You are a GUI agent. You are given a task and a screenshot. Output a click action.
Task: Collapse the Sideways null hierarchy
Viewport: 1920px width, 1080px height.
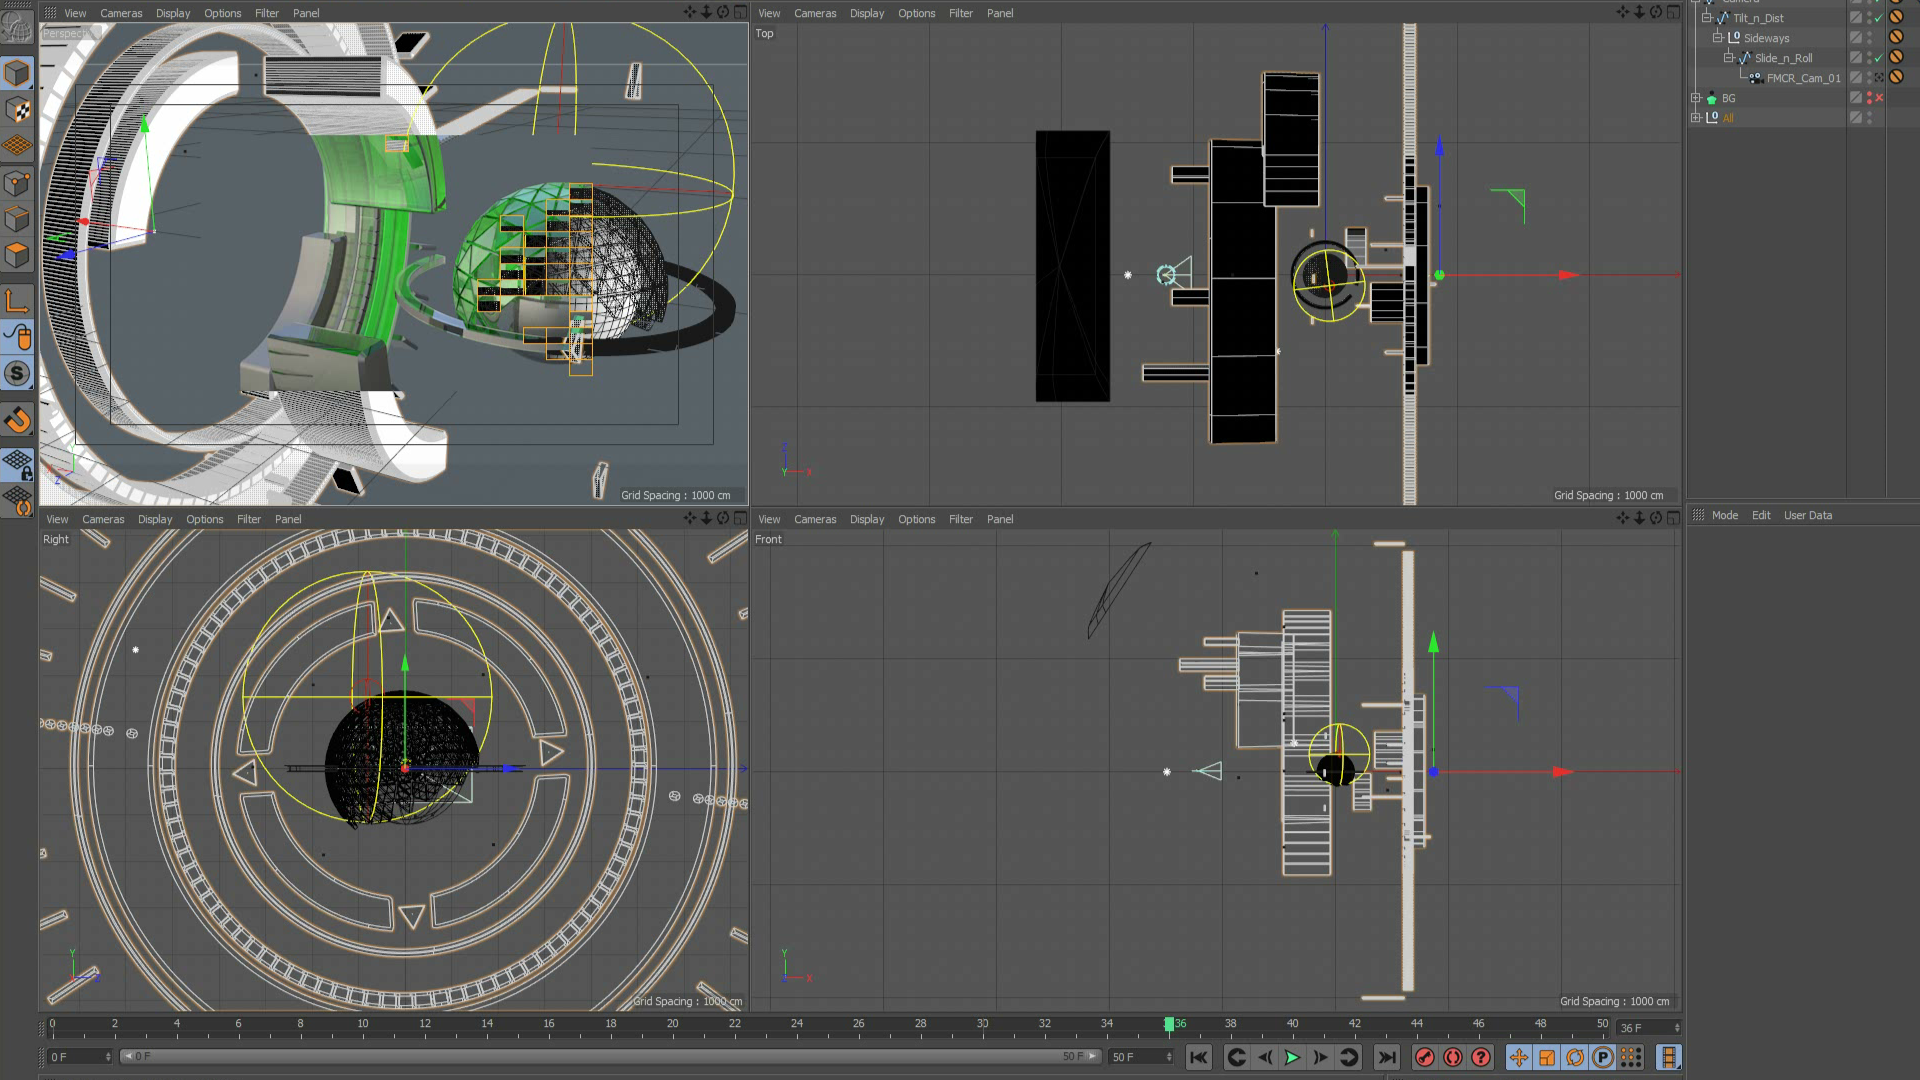pyautogui.click(x=1717, y=38)
